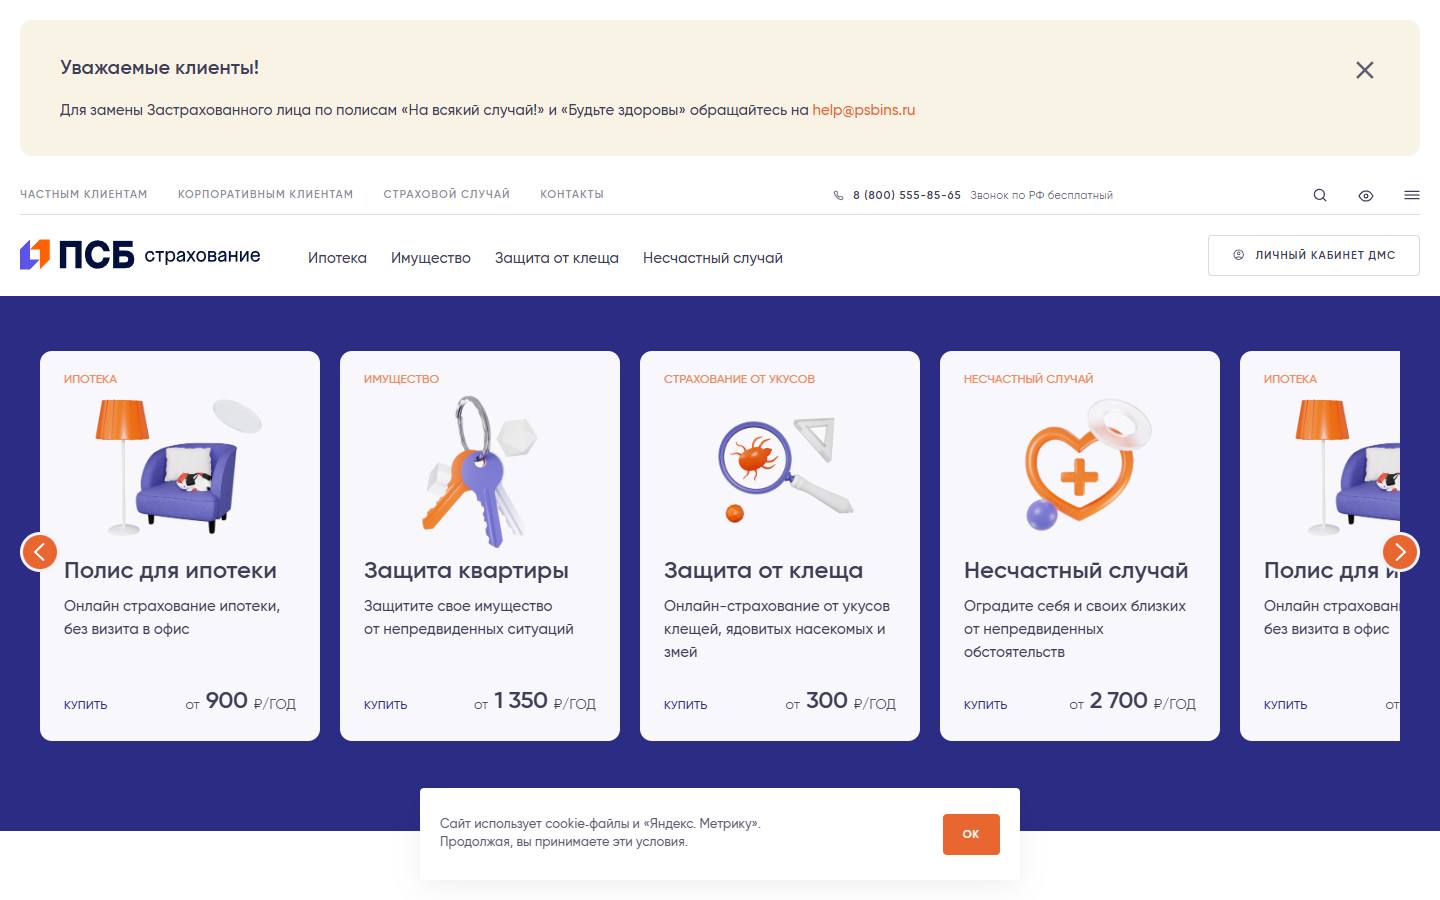Click the НЕСЧАСТНЫЙ СЛУЧАЙ card category label
1440x900 pixels.
pos(1028,379)
